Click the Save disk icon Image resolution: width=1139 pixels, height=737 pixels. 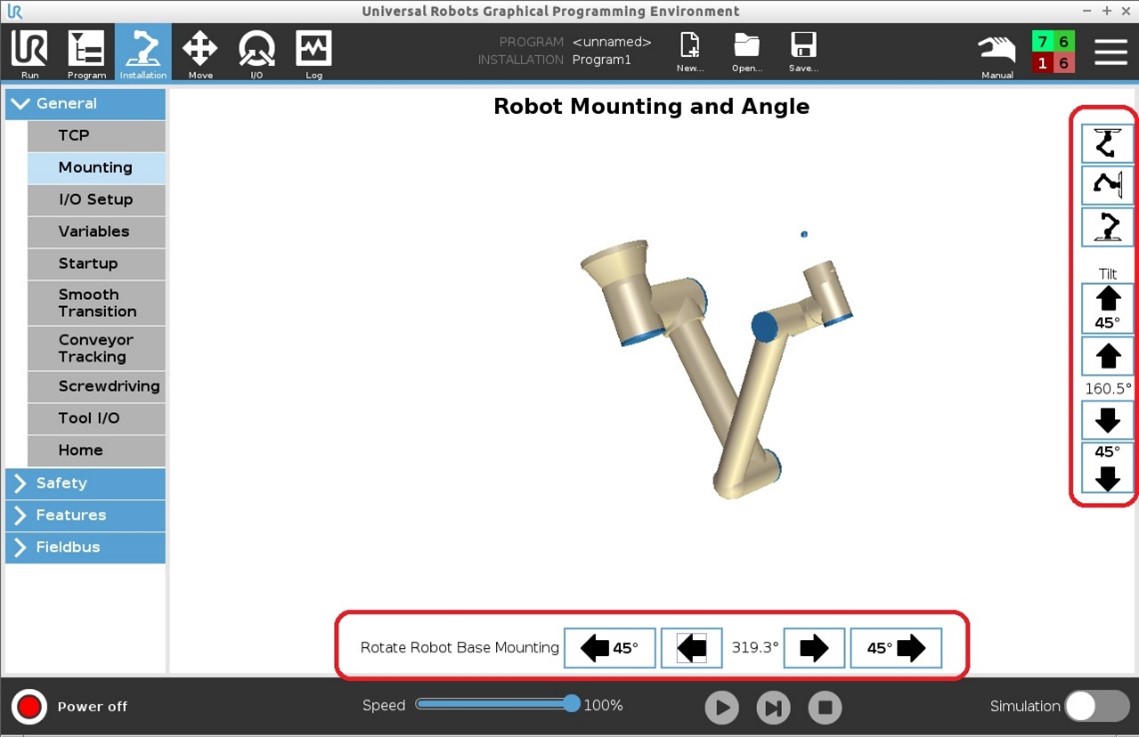(803, 52)
